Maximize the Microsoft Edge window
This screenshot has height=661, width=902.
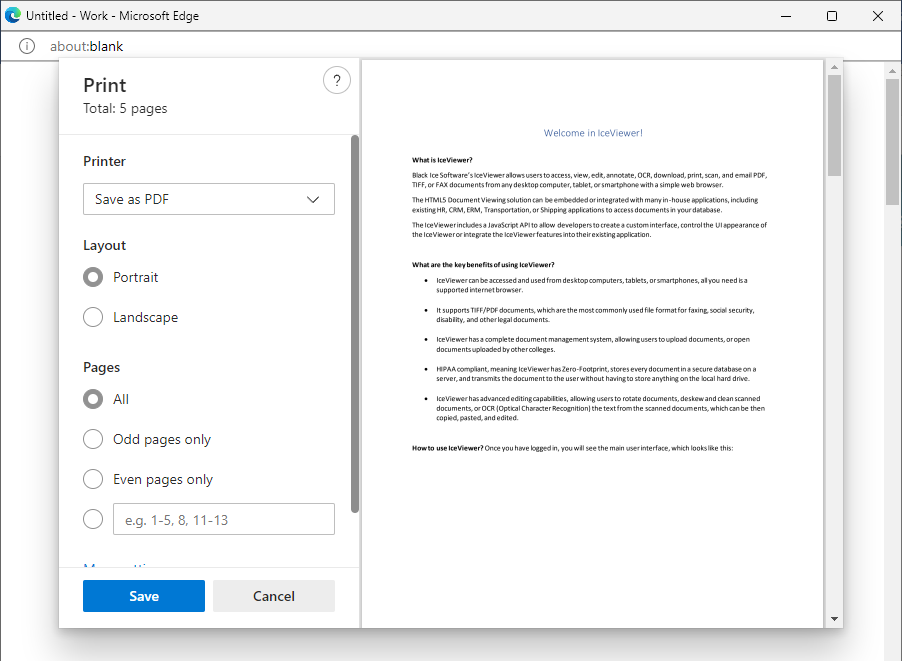point(832,16)
